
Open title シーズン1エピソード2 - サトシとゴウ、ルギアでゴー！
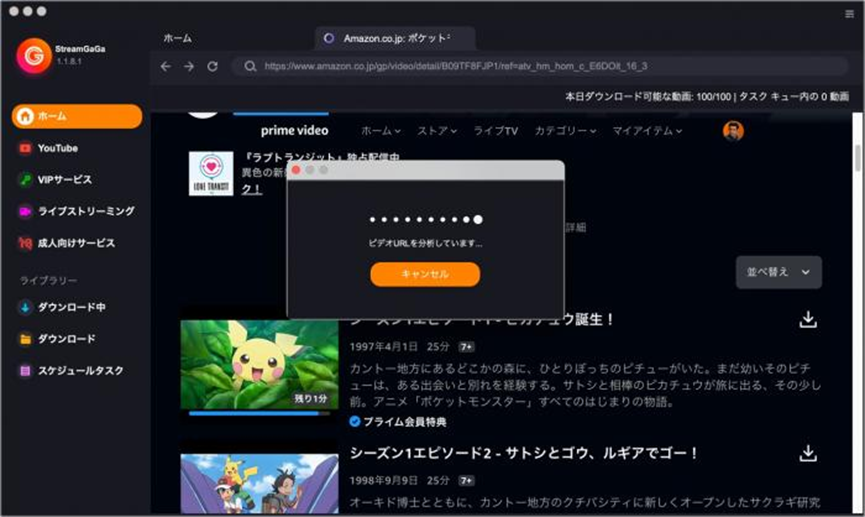pos(523,453)
